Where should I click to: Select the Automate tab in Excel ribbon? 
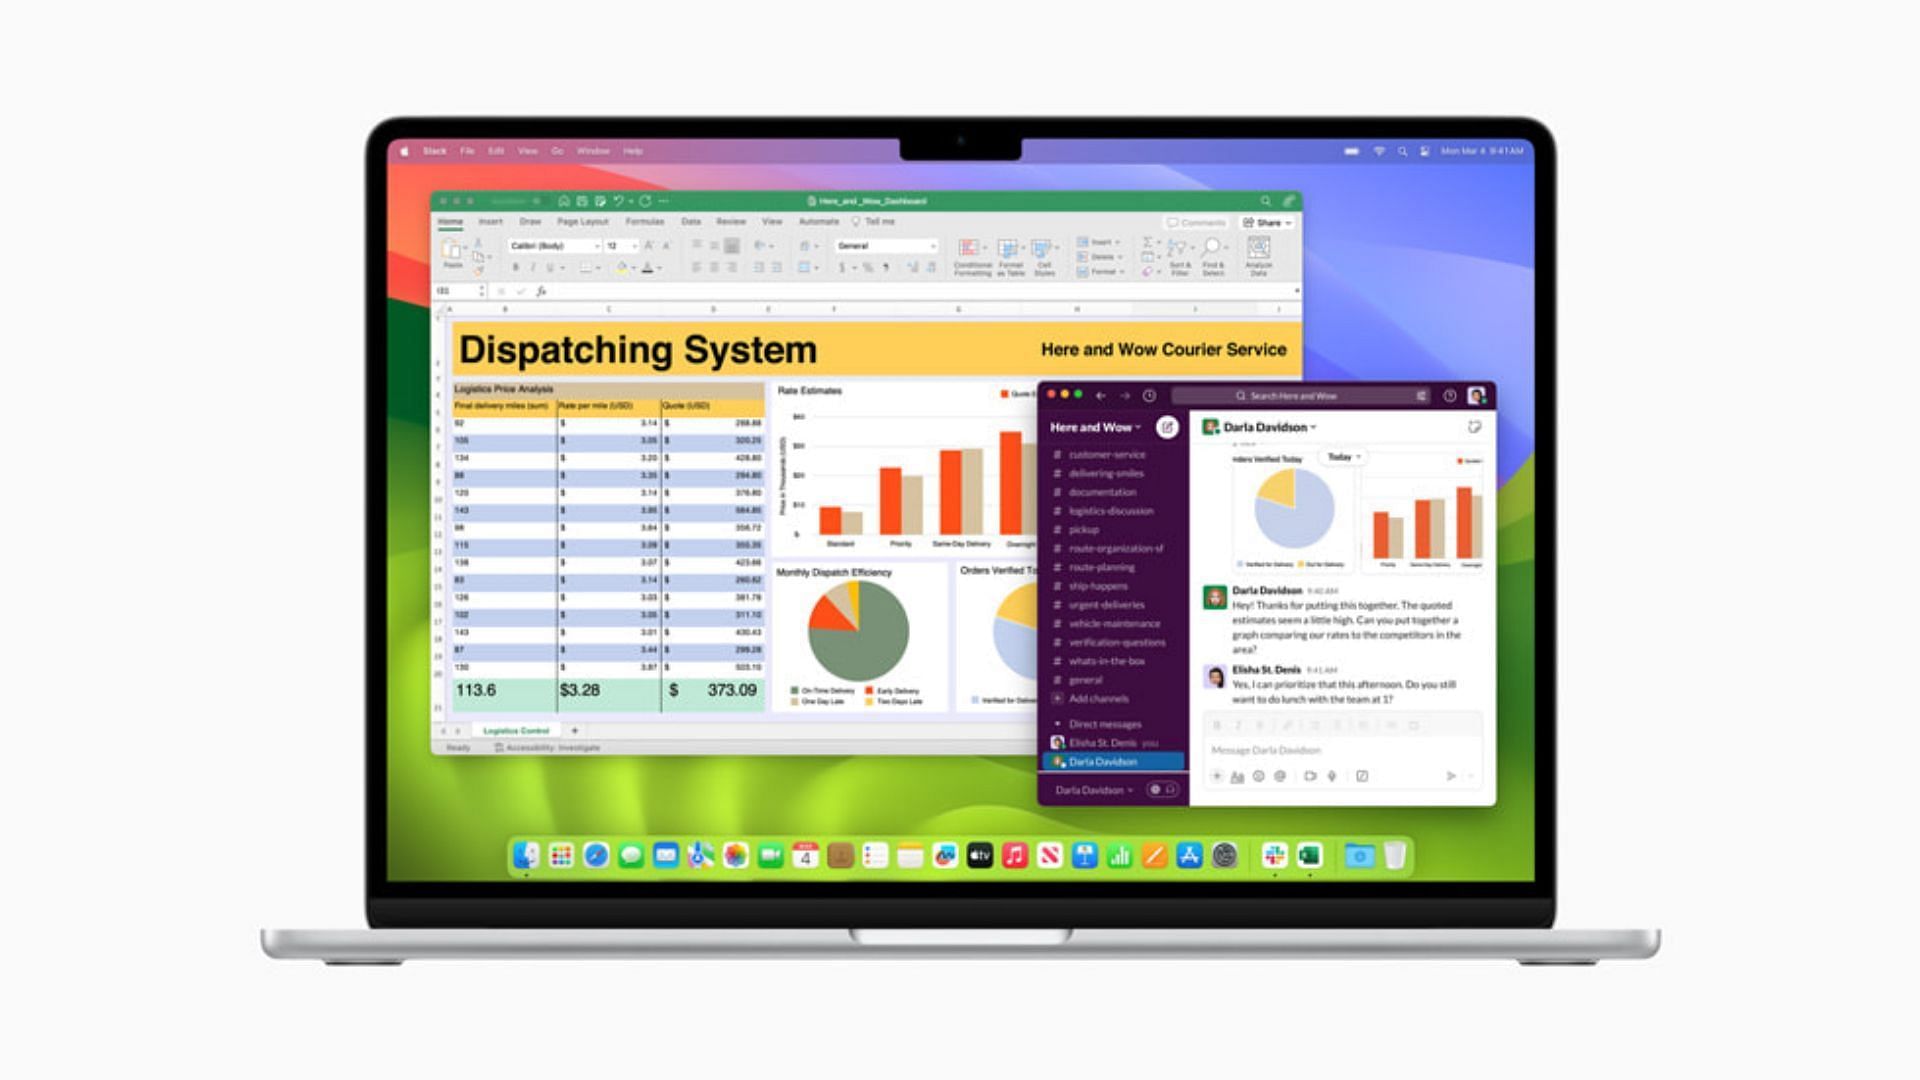[816, 222]
